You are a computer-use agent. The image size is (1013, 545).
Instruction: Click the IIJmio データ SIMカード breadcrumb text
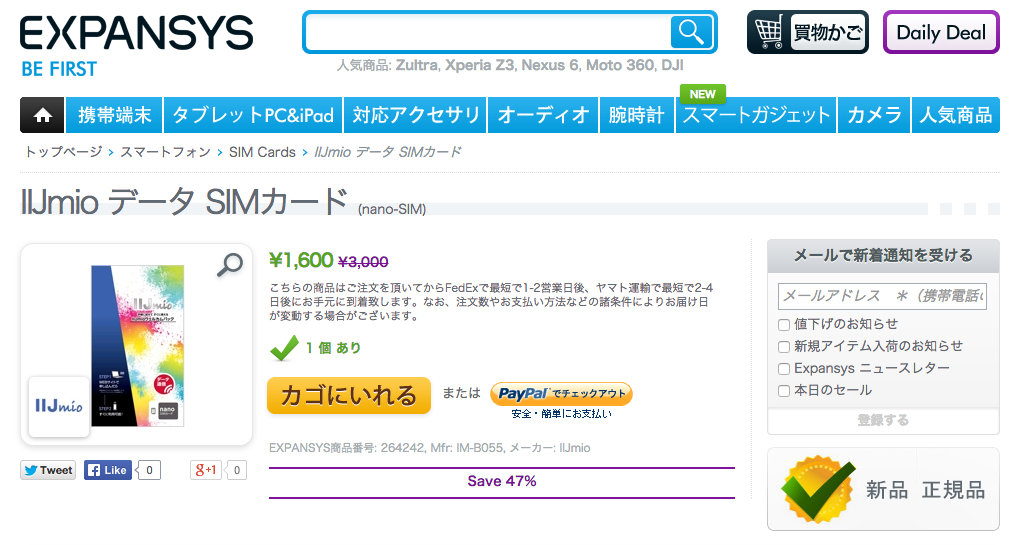(388, 152)
